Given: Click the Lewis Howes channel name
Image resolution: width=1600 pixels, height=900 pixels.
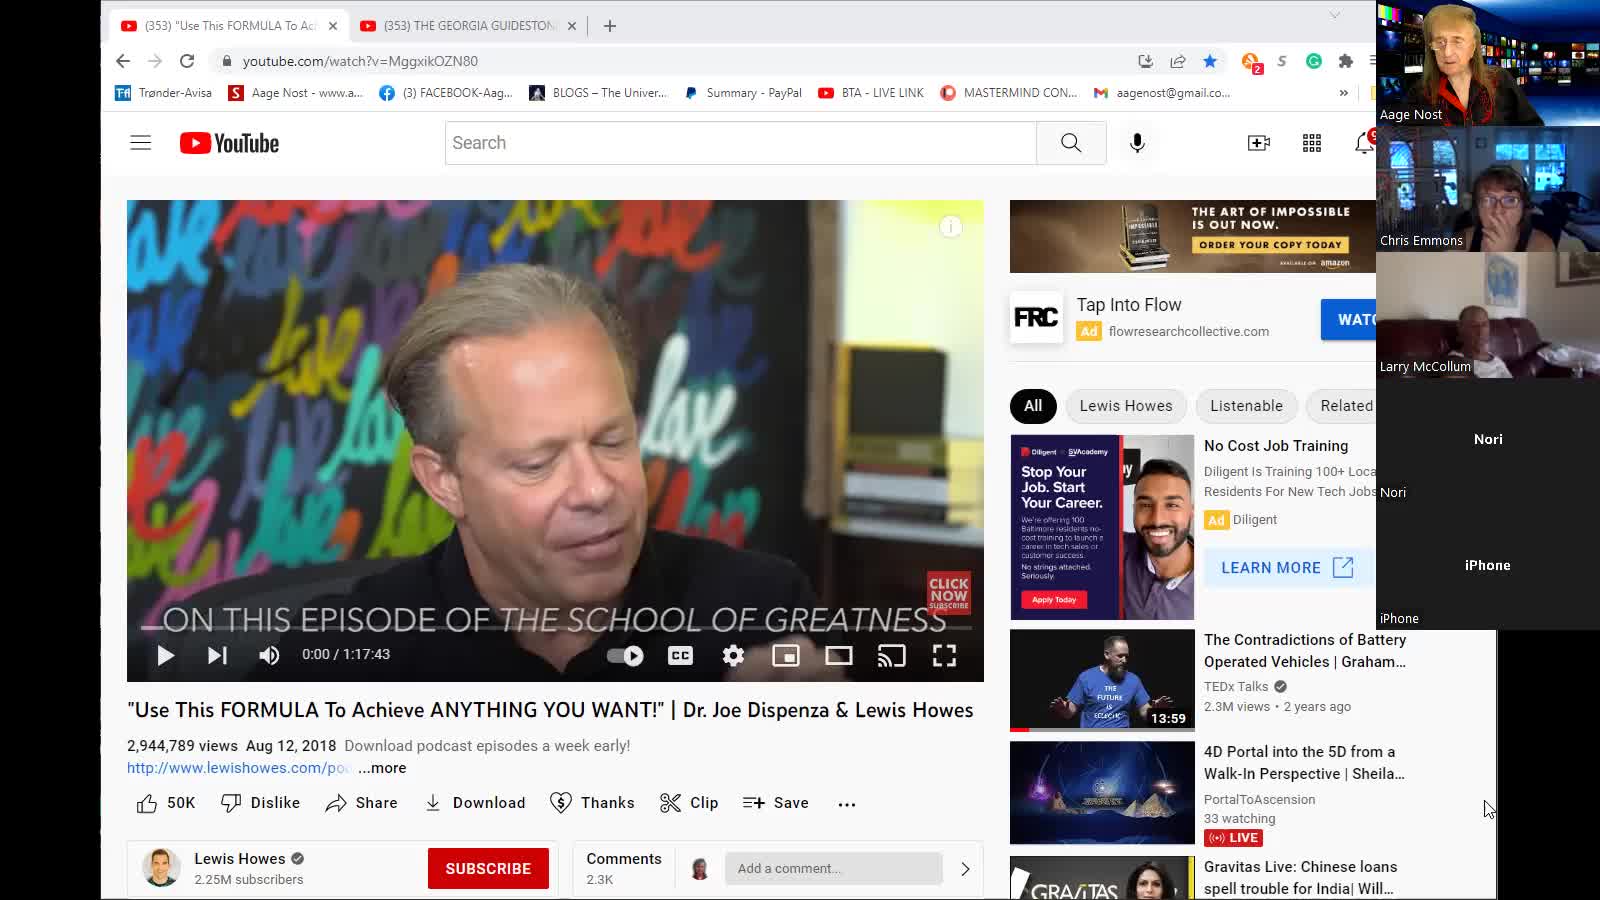Looking at the screenshot, I should (240, 859).
